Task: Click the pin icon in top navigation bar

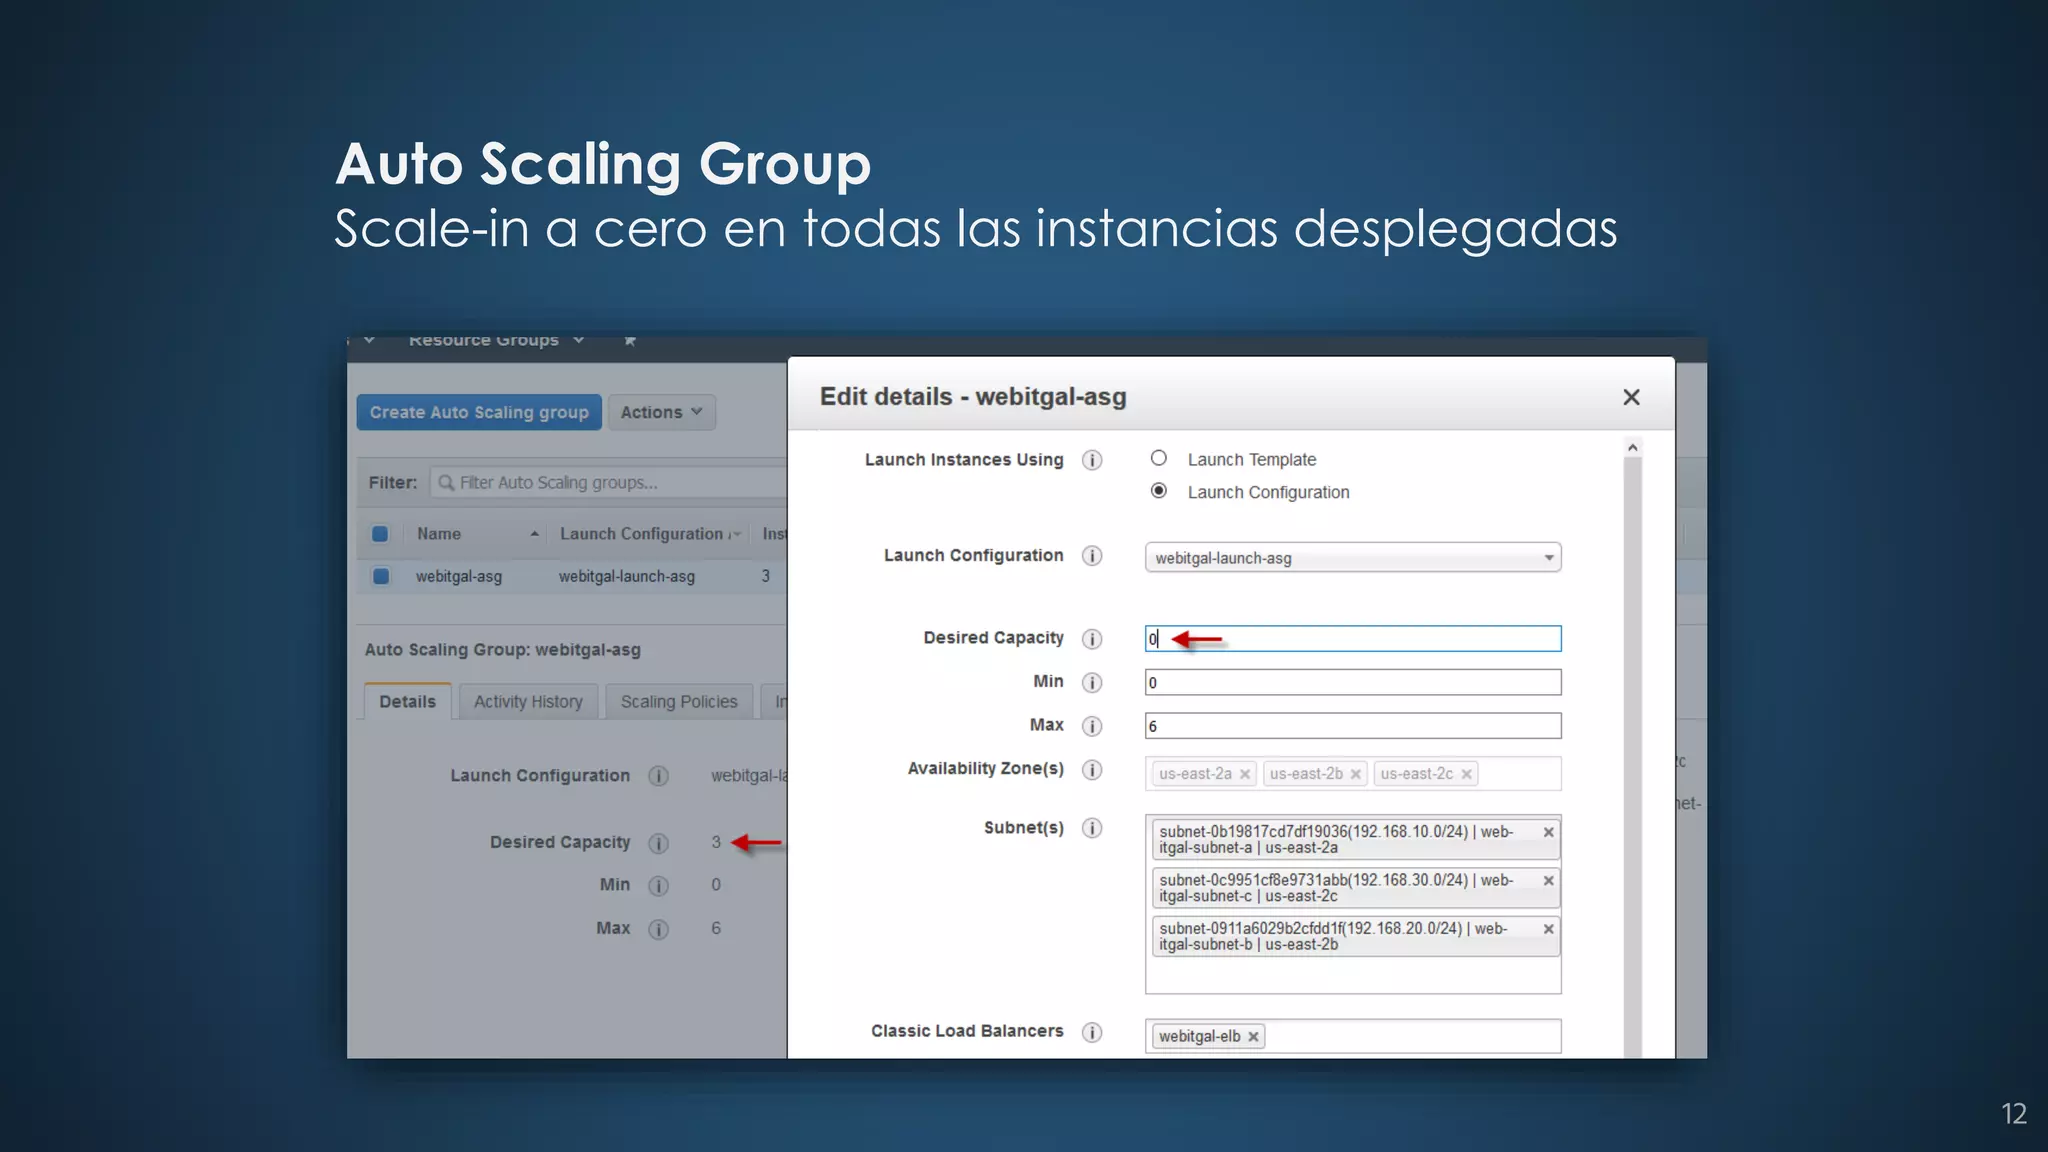Action: (630, 341)
